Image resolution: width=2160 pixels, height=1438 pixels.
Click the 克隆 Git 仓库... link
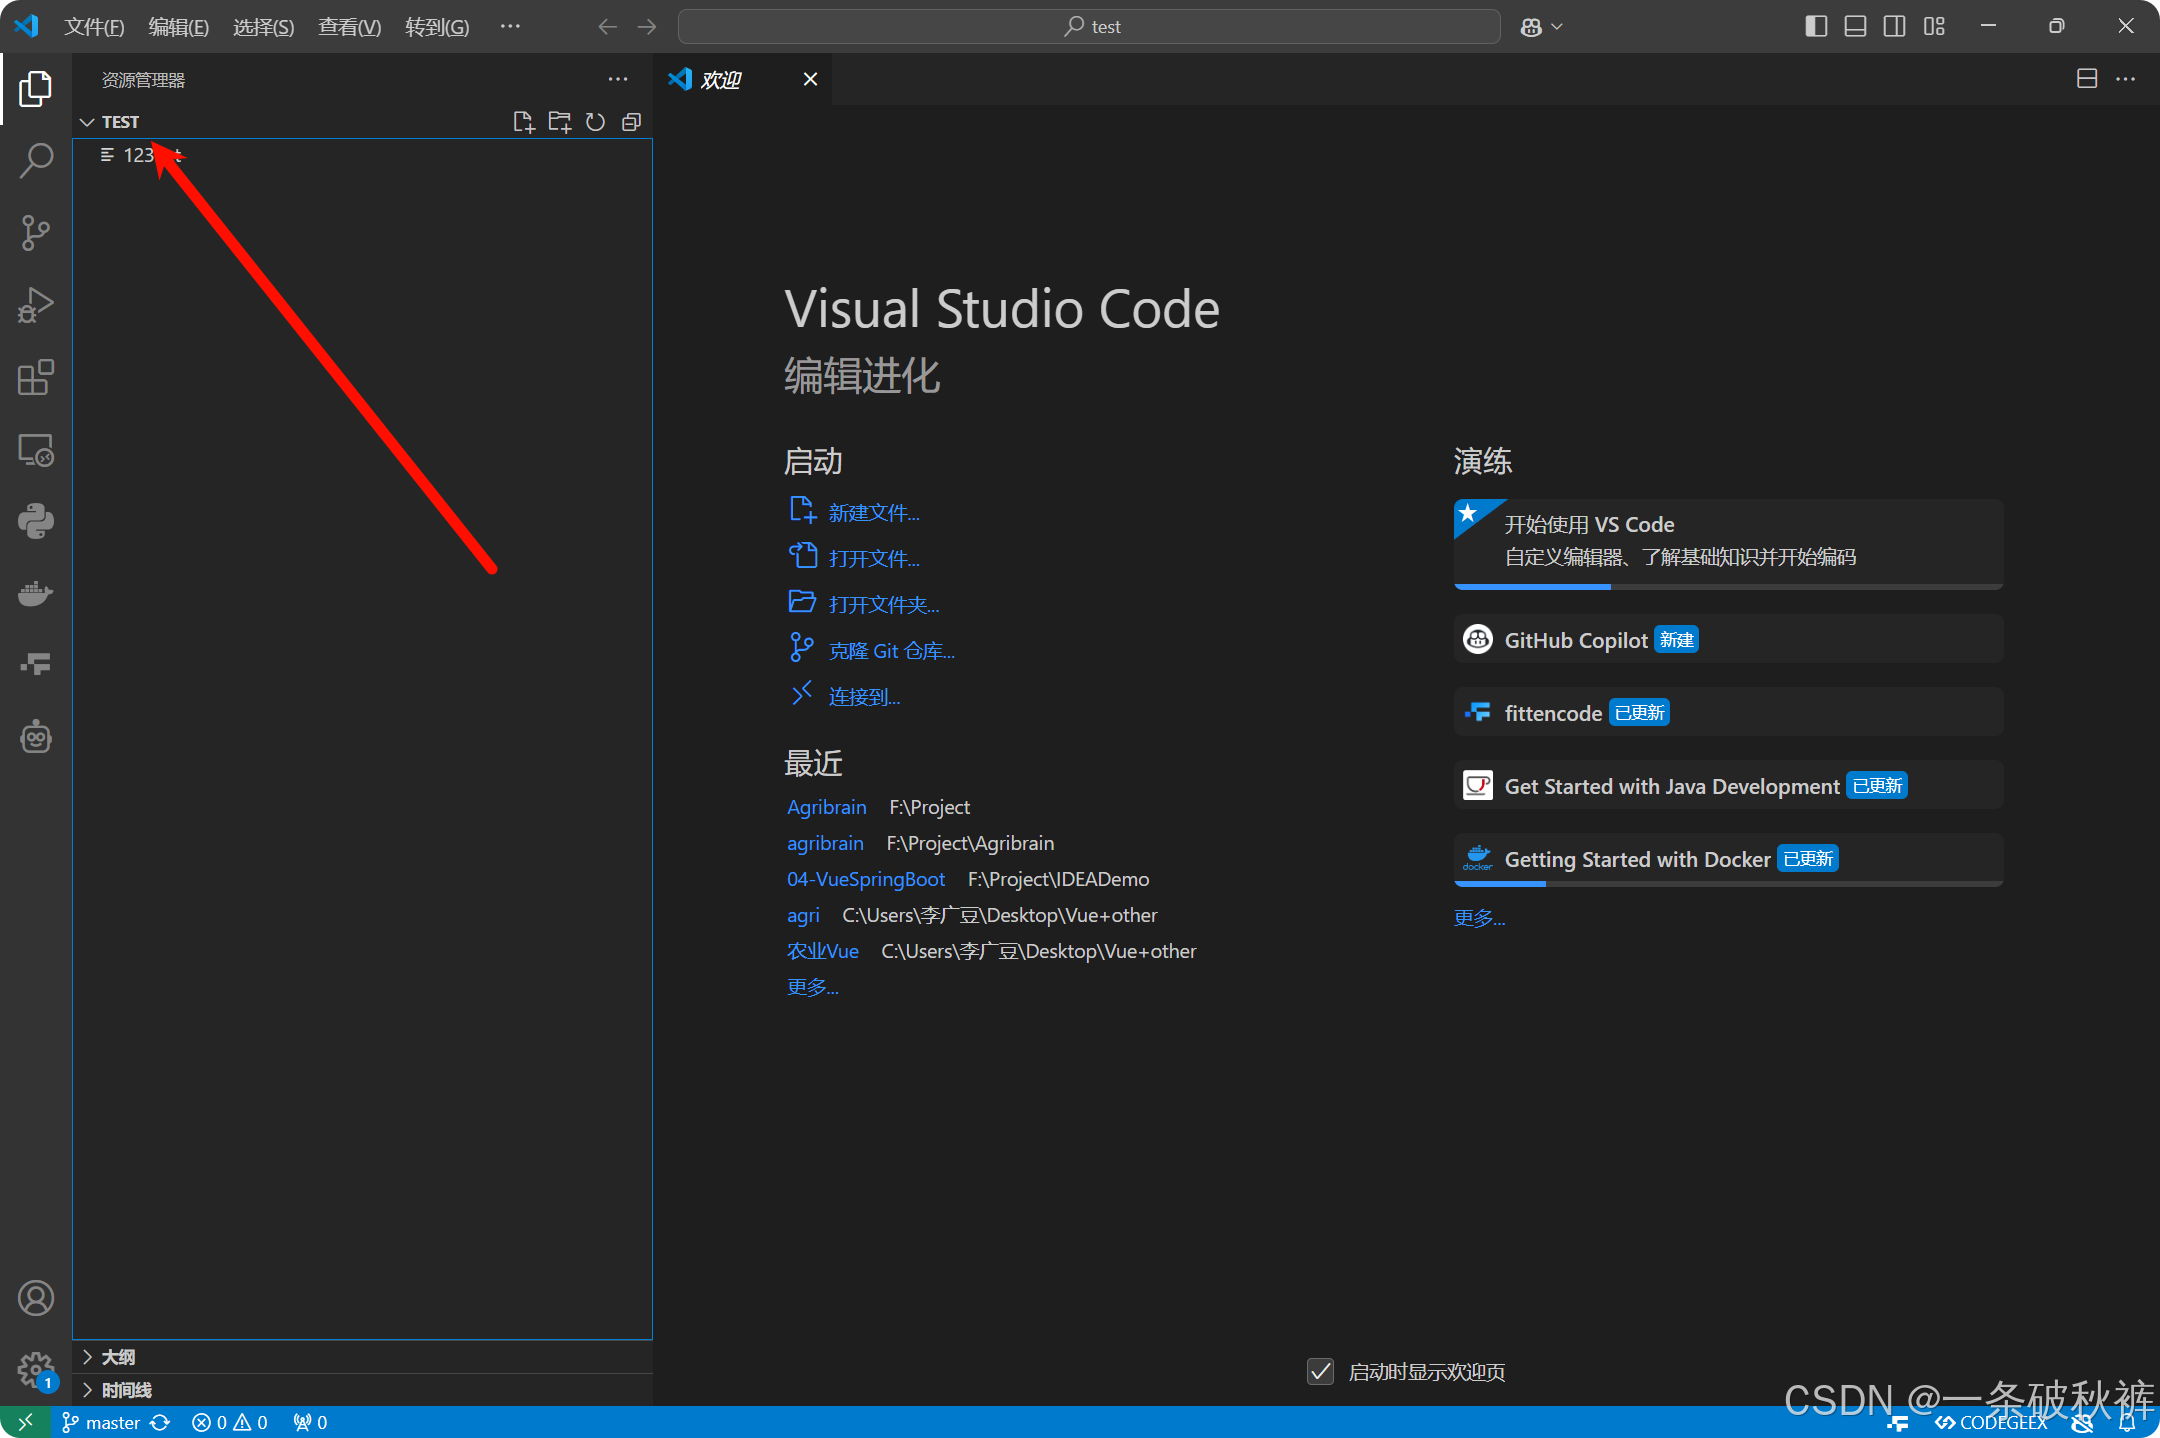[x=892, y=651]
